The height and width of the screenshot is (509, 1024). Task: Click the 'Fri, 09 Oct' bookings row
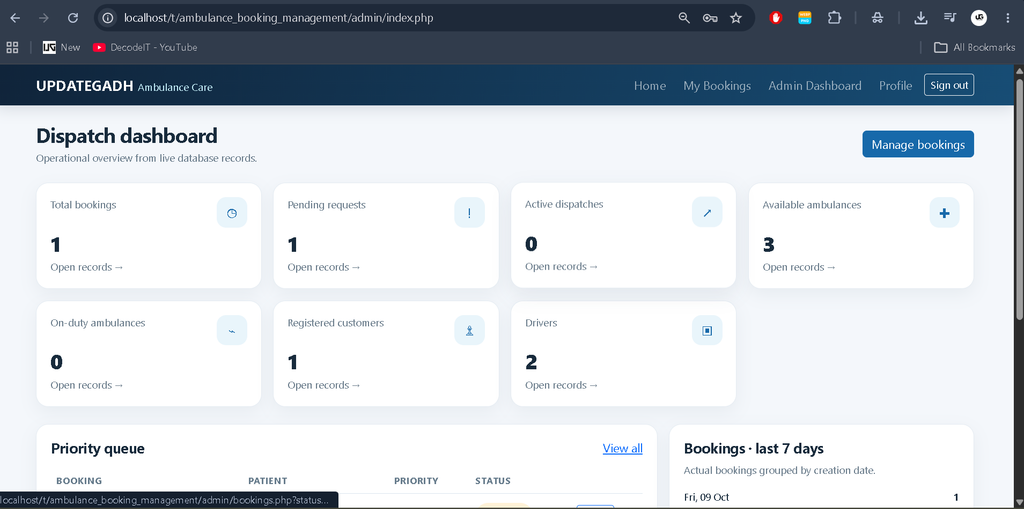click(821, 497)
